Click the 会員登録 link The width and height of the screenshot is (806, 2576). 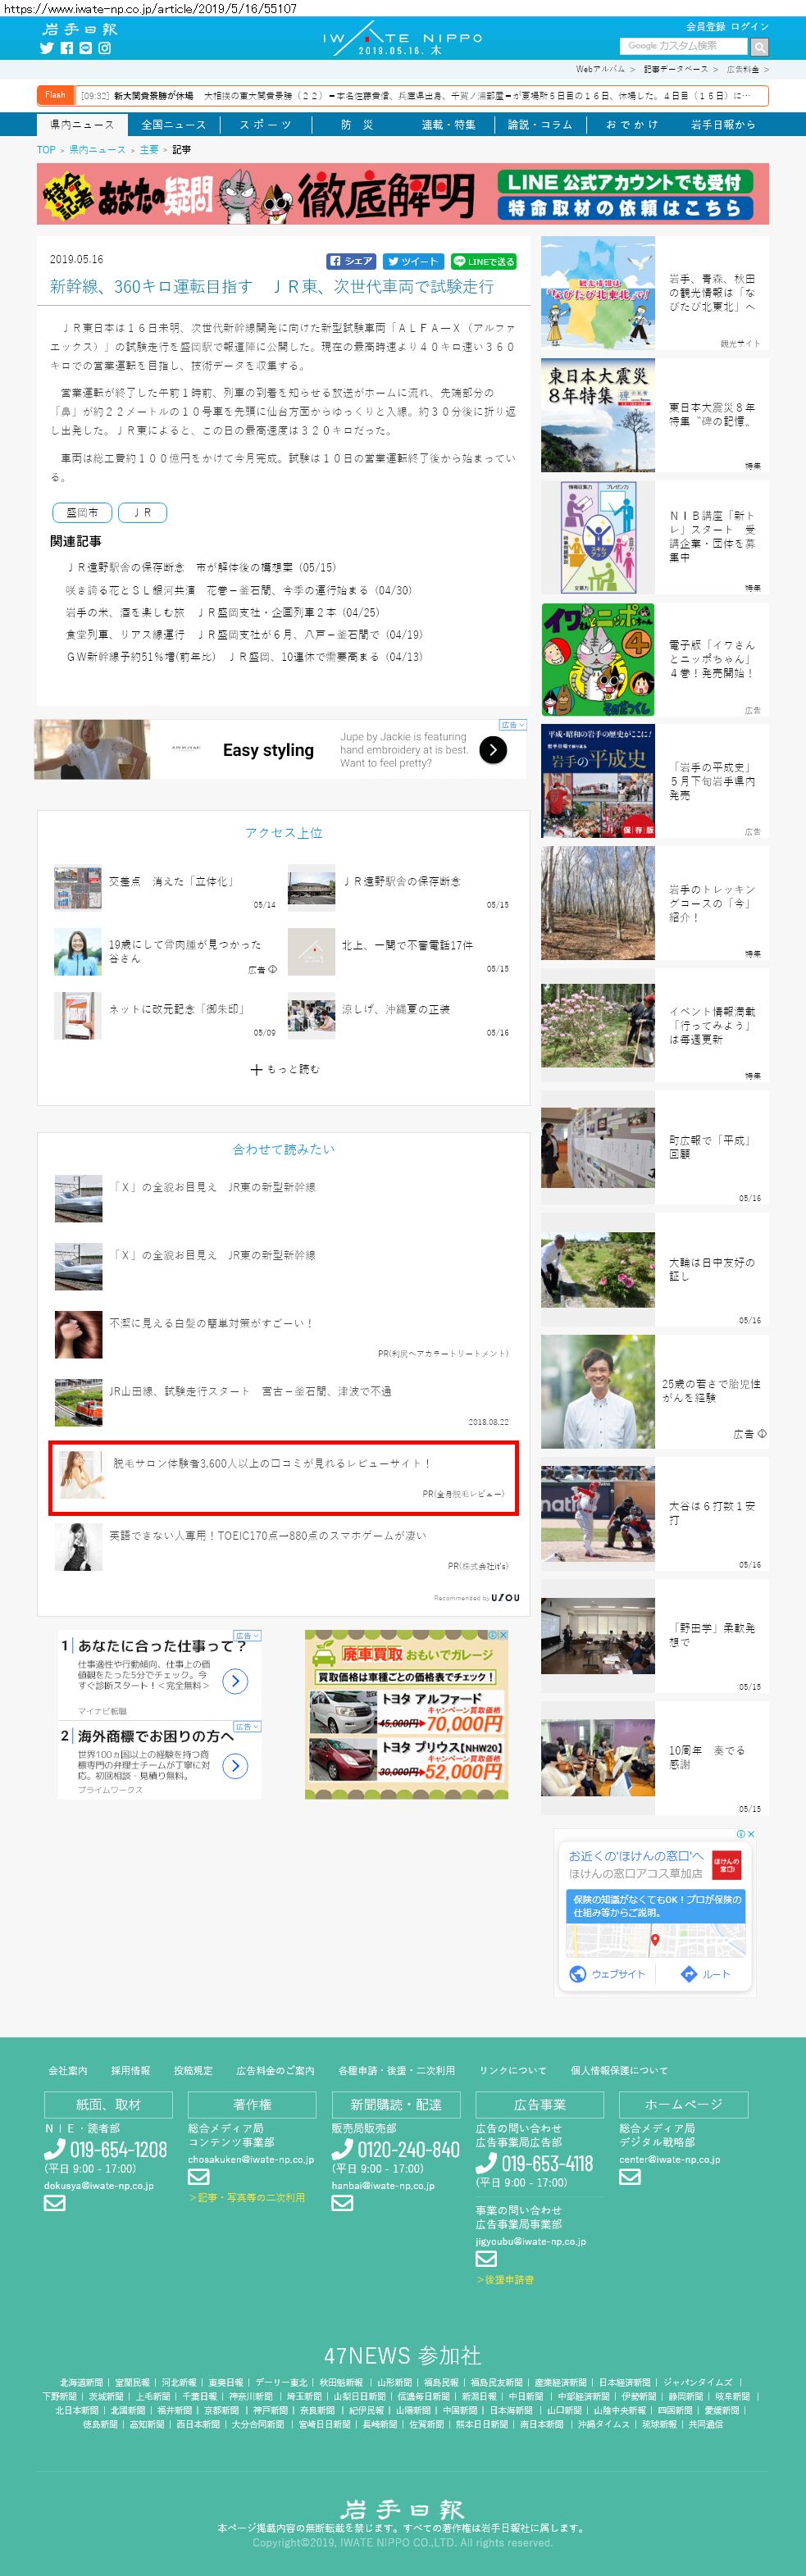[x=706, y=26]
